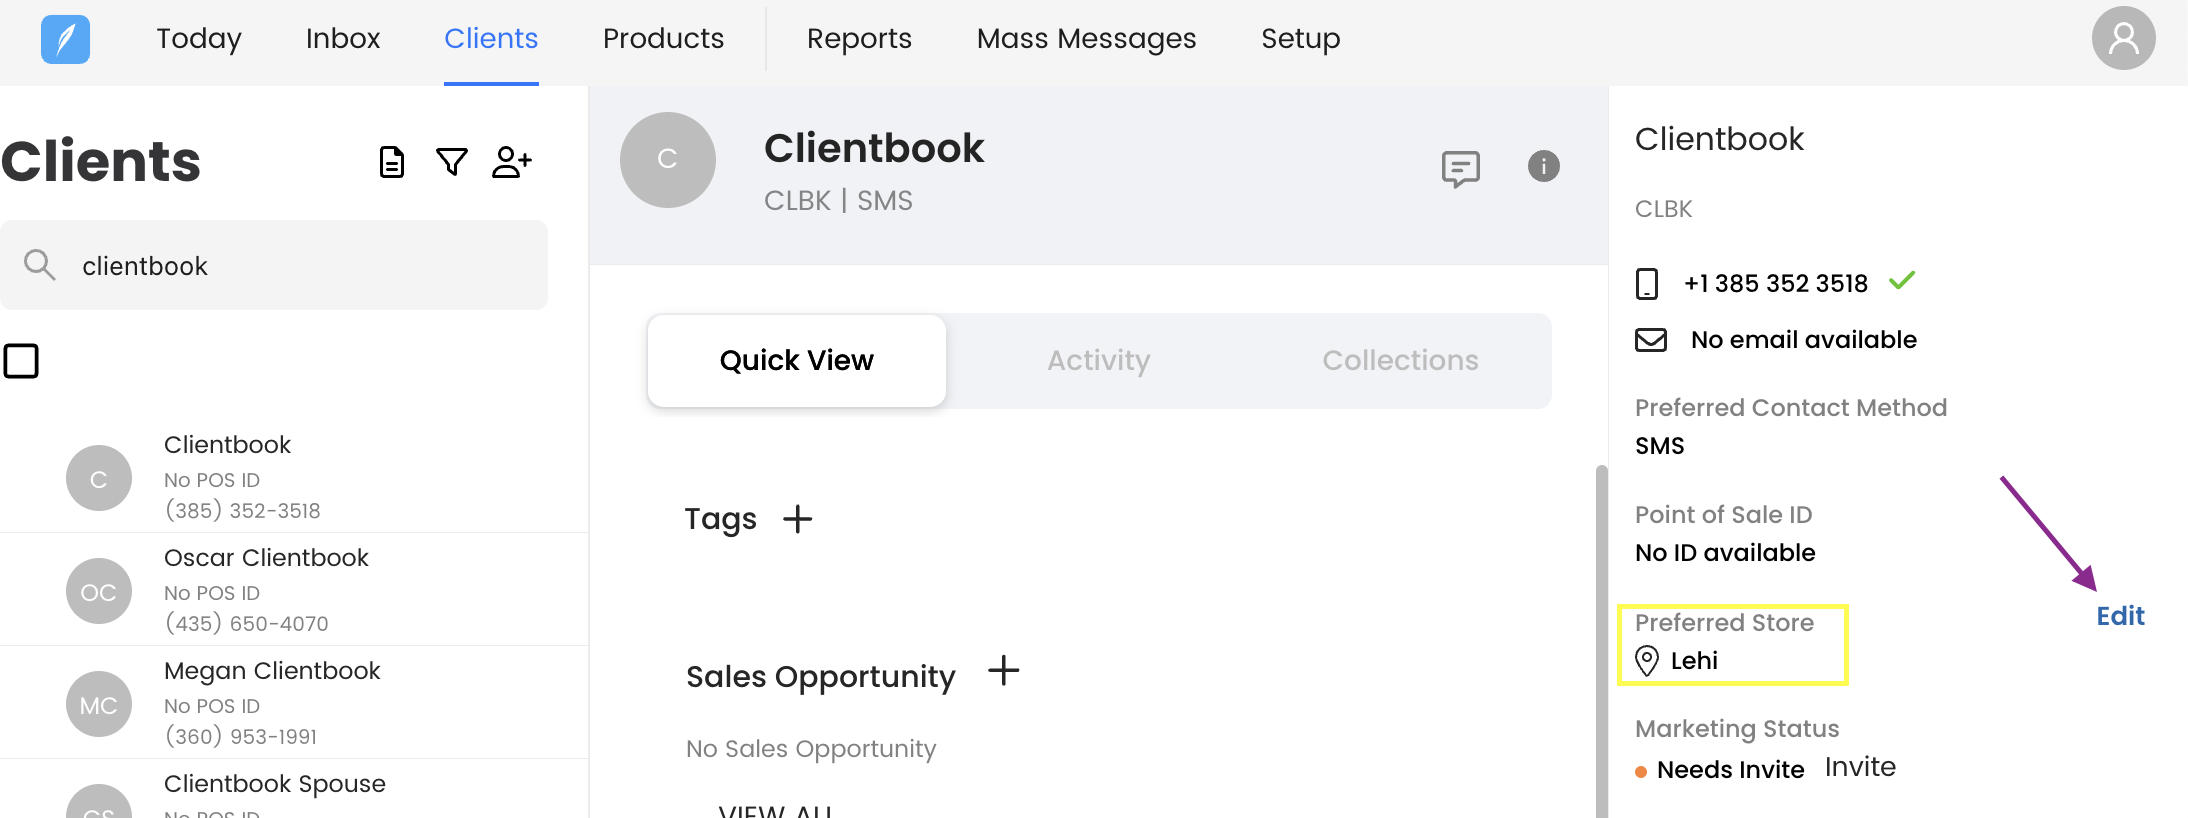The image size is (2188, 818).
Task: Open the user profile avatar menu
Action: [2123, 39]
